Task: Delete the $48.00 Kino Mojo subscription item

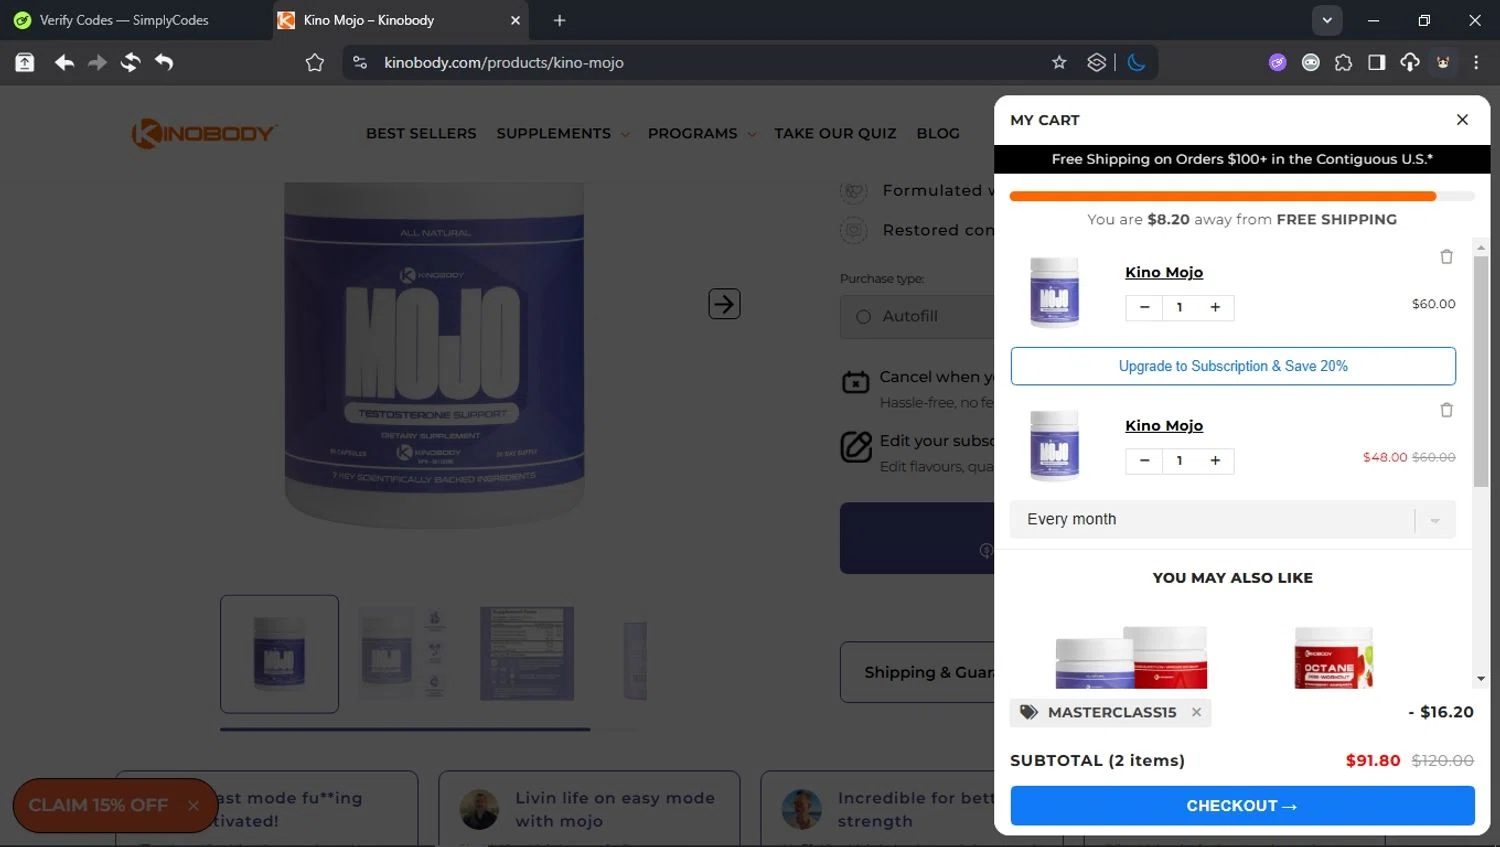Action: click(x=1446, y=410)
